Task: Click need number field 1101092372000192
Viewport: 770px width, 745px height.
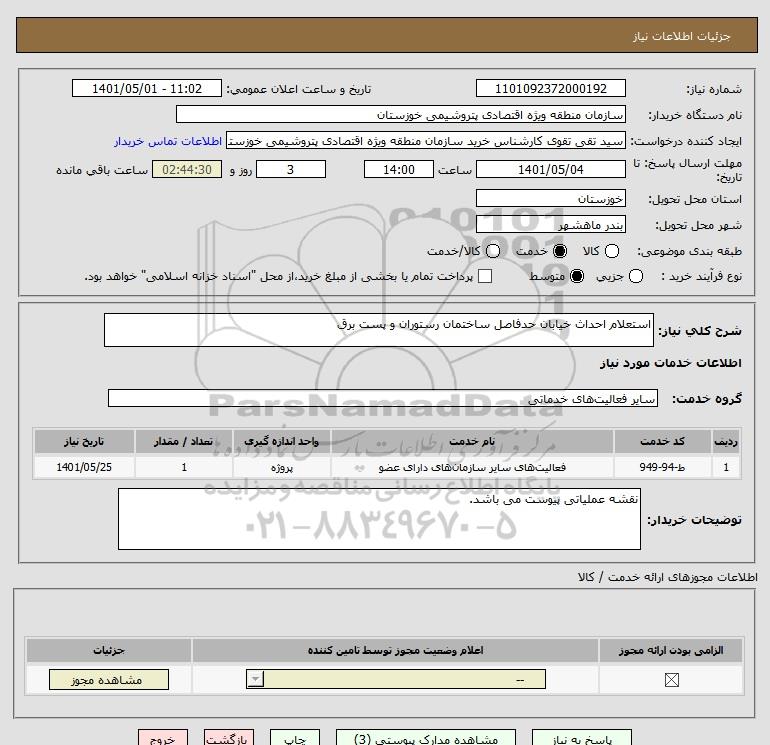Action: 550,89
